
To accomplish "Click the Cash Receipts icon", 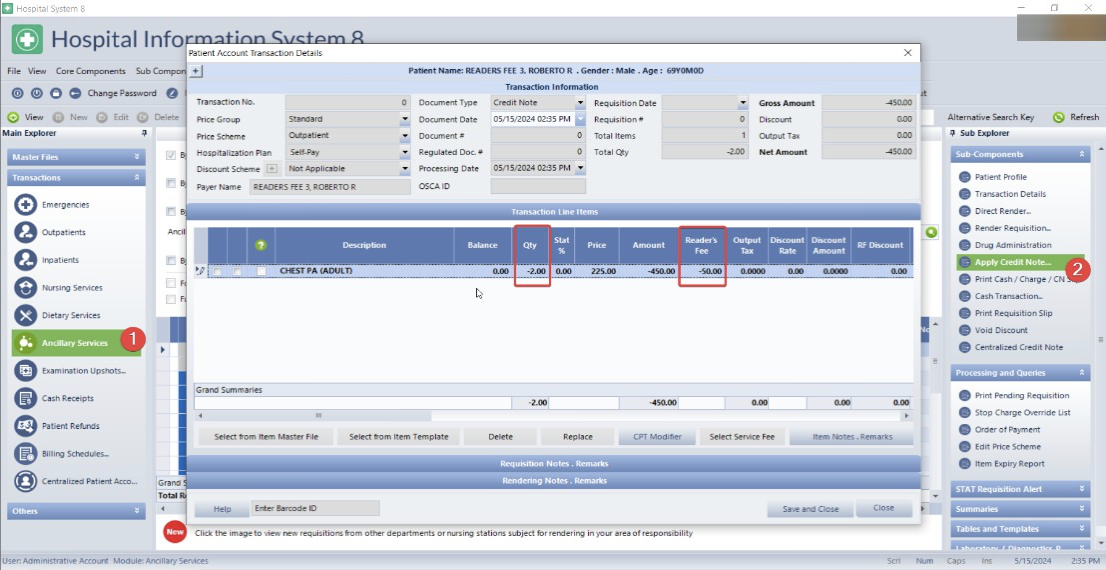I will [x=26, y=398].
